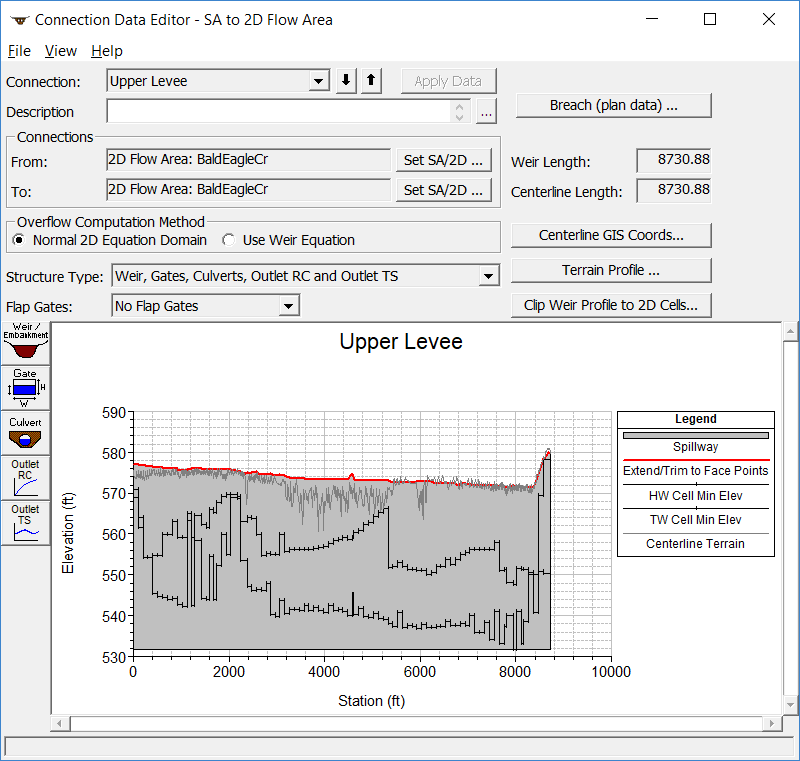This screenshot has height=761, width=800.
Task: Go to previous connection with up arrow
Action: point(371,81)
